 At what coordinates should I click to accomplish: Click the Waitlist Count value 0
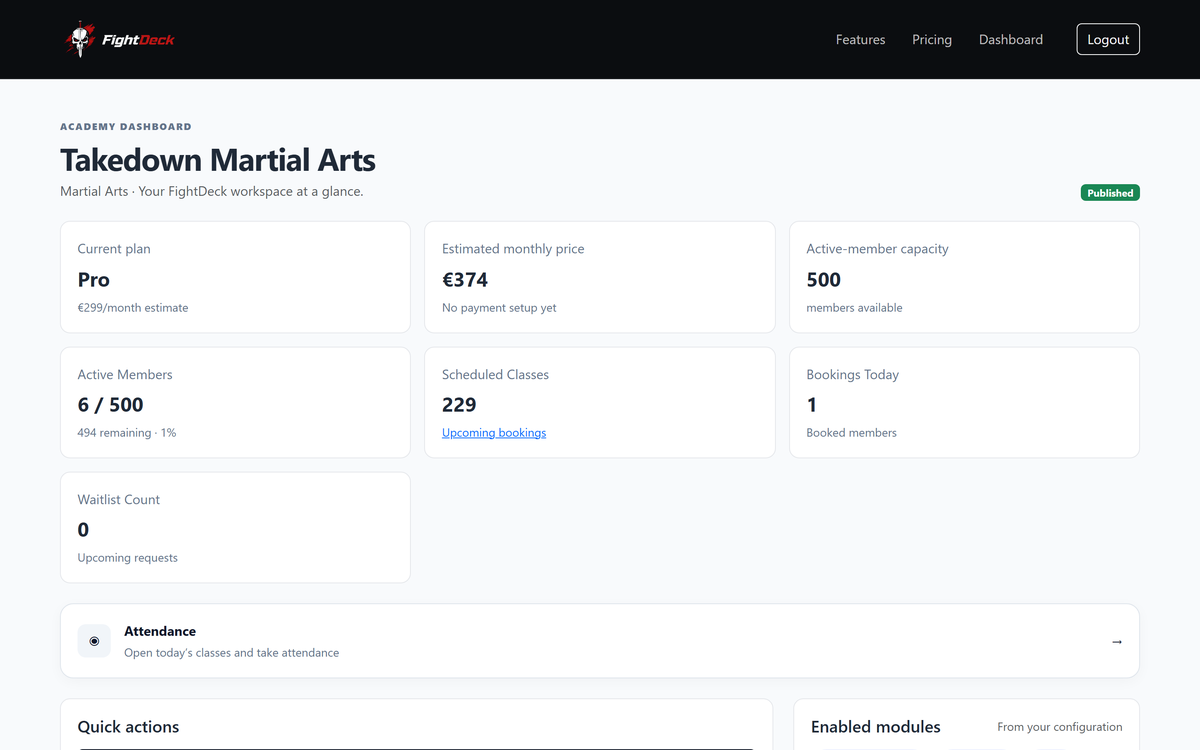(x=83, y=530)
